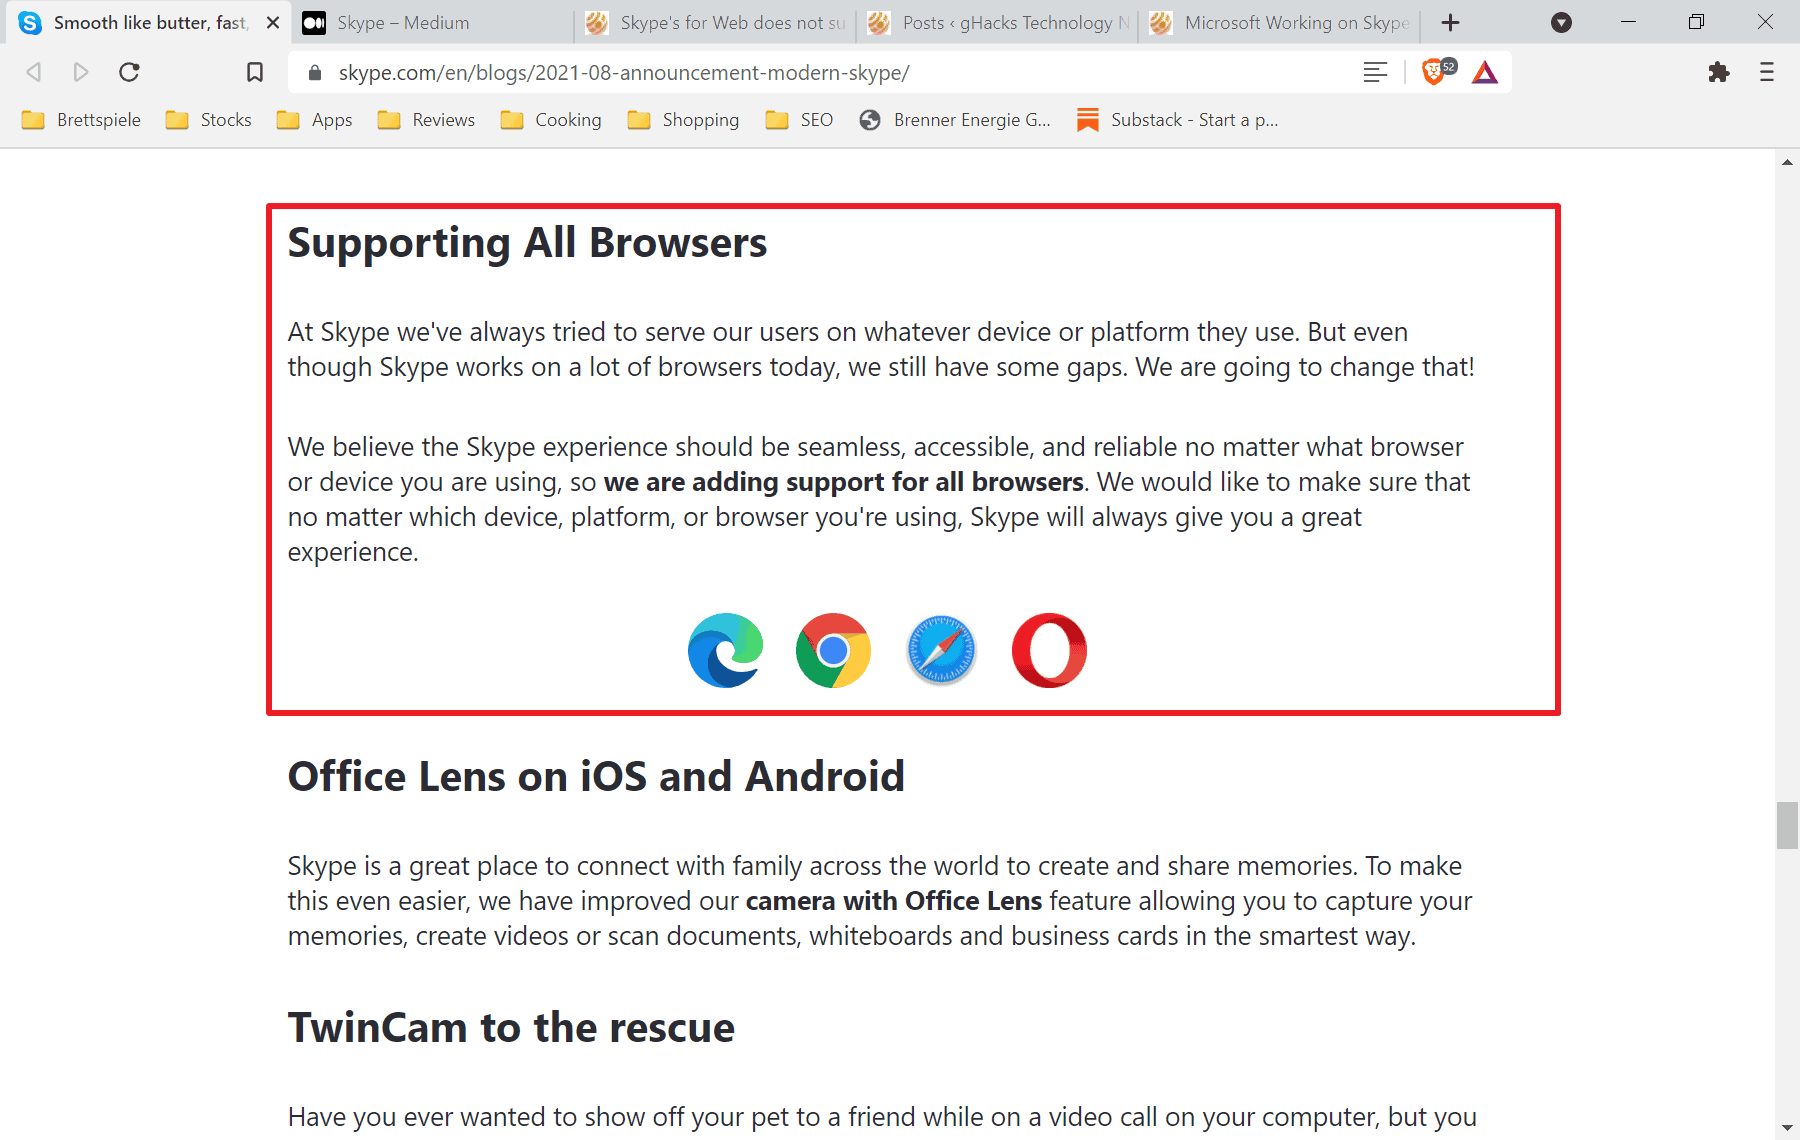
Task: Open the tab search dropdown arrow
Action: tap(1561, 22)
